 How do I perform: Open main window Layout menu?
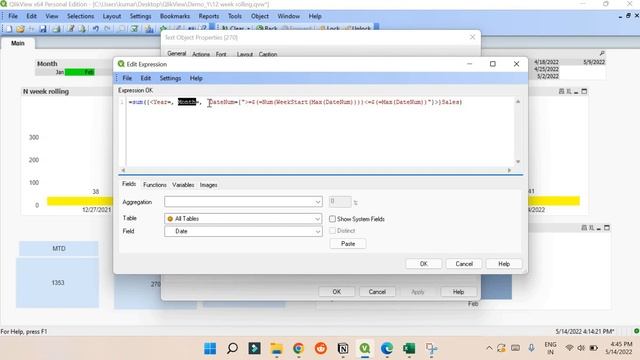[112, 16]
